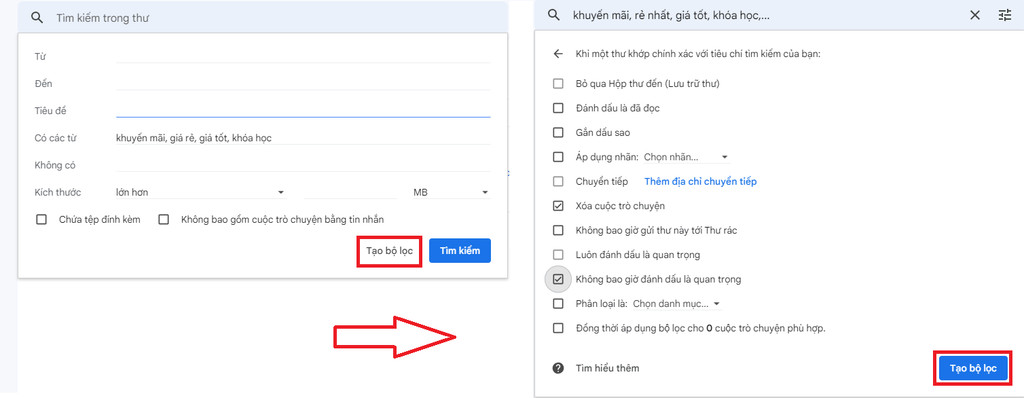Viewport: 1024px width, 398px height.
Task: Go back using the left arrow icon
Action: [558, 54]
